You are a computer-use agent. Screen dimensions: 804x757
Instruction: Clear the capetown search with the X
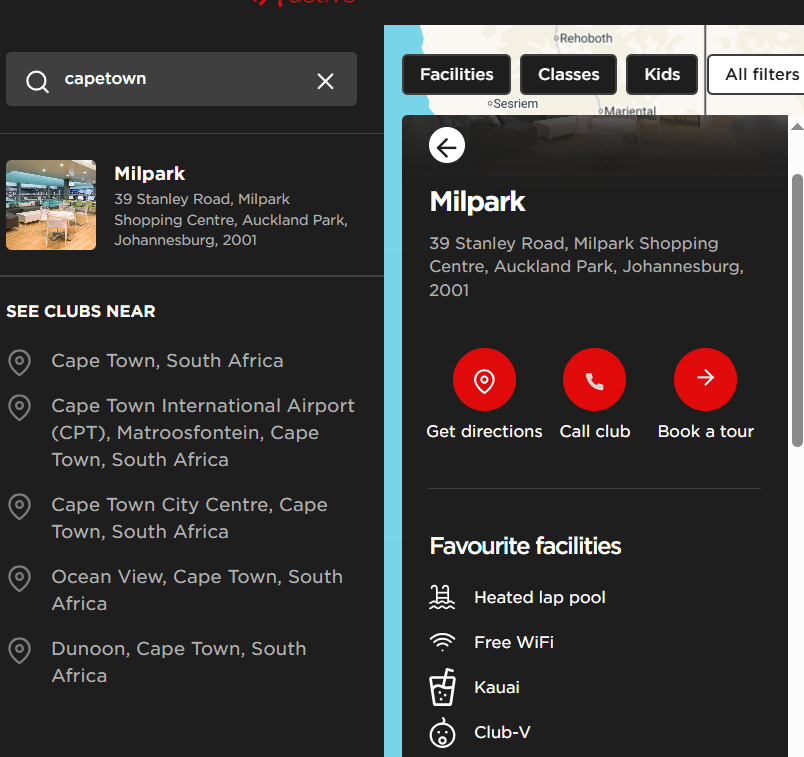[325, 81]
